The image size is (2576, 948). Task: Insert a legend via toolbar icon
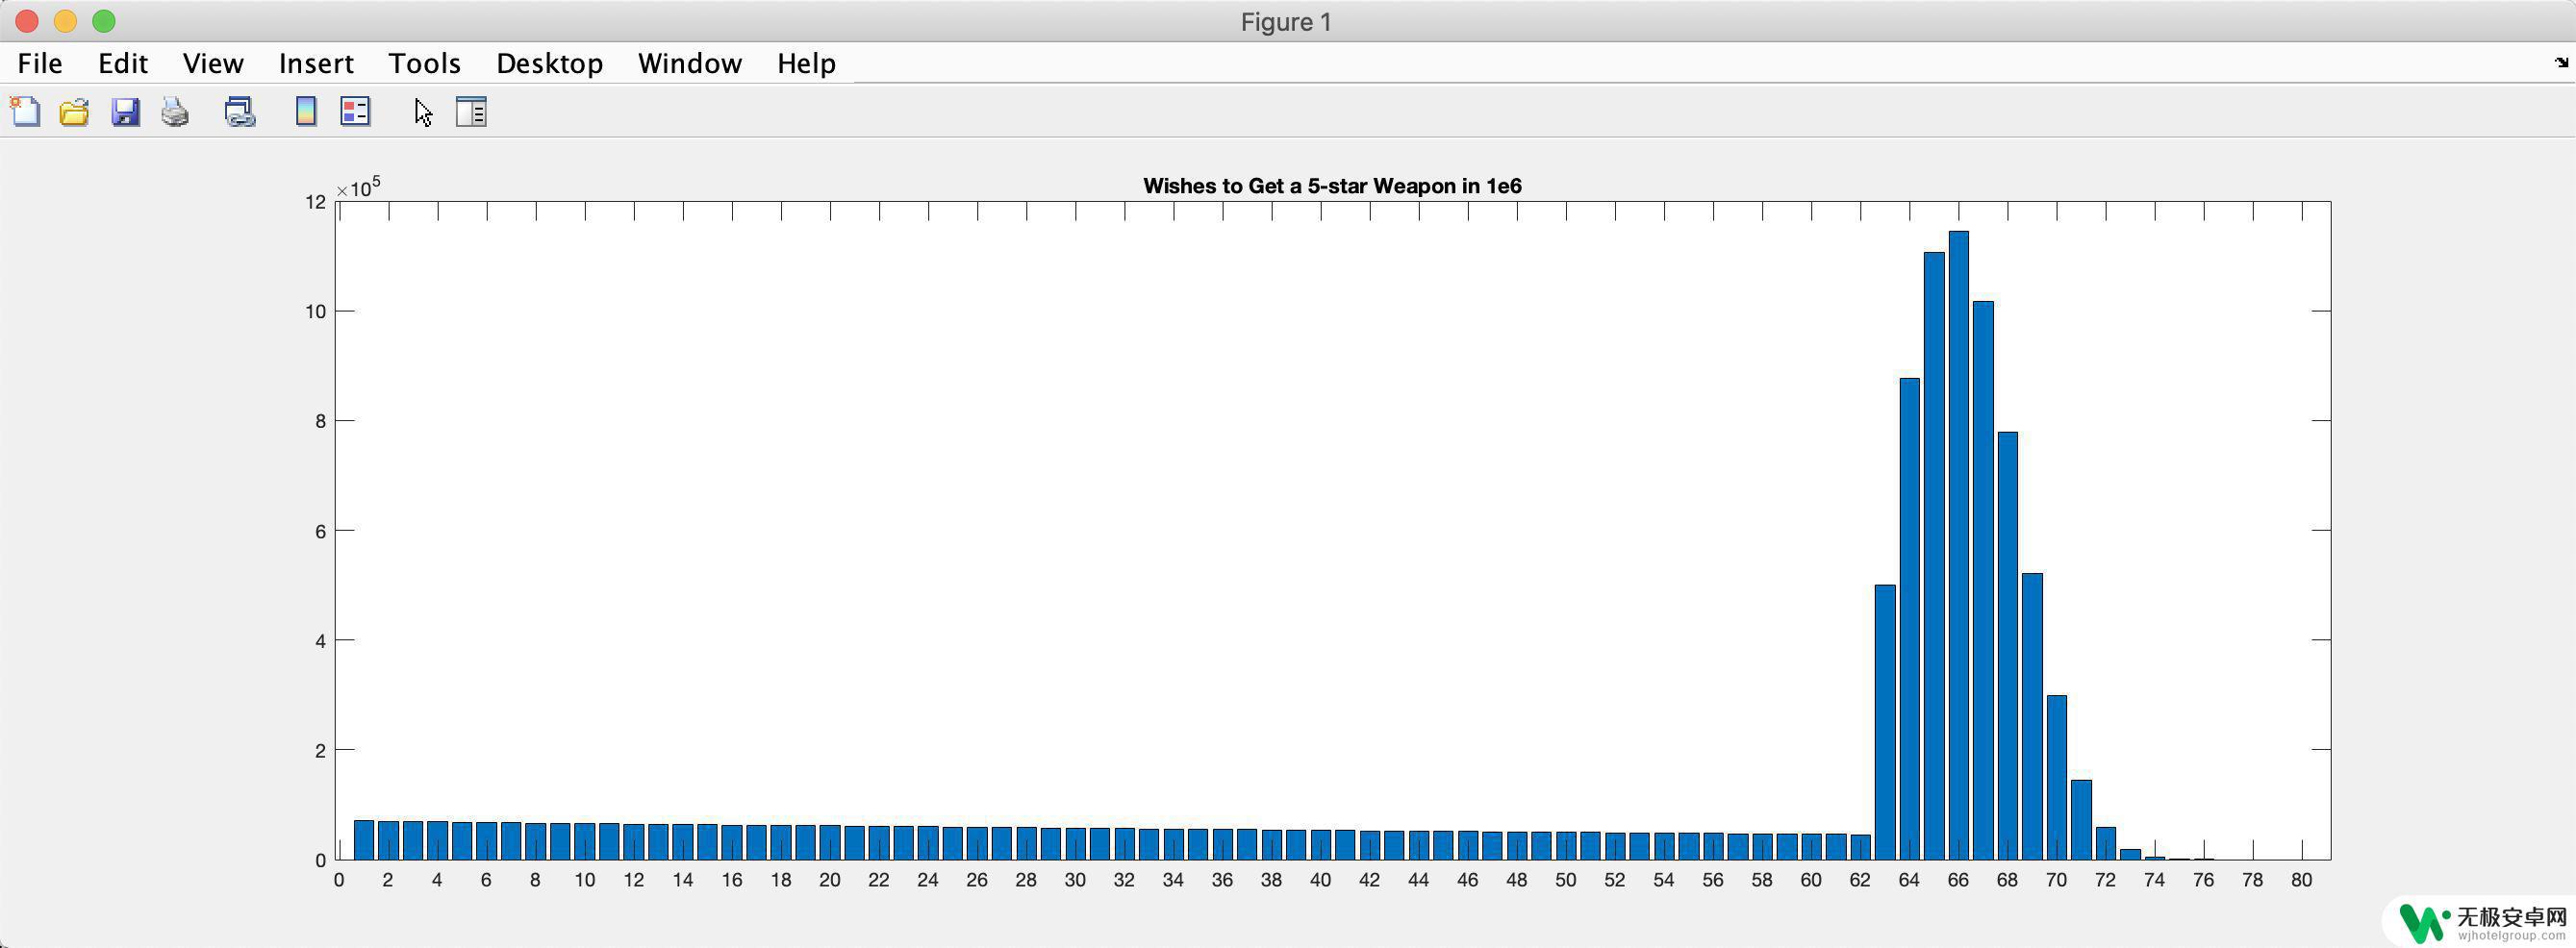355,112
